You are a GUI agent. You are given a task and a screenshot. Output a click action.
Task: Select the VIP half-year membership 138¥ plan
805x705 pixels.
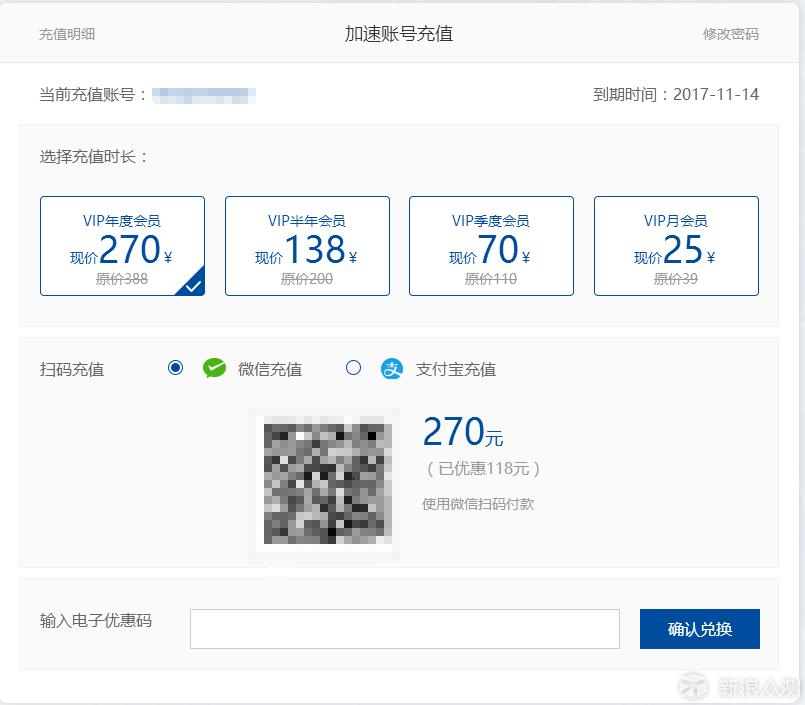tap(307, 245)
